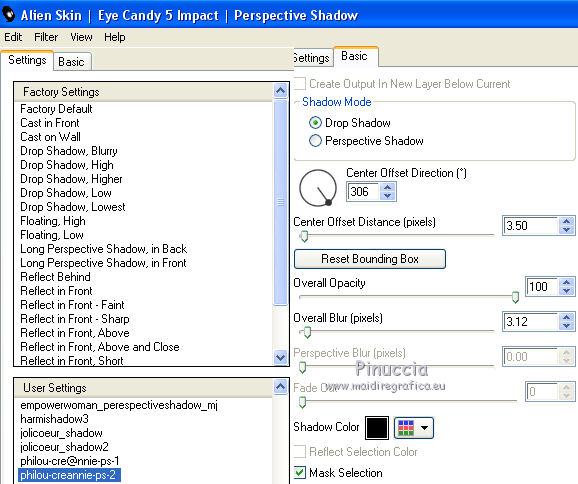Image resolution: width=578 pixels, height=484 pixels.
Task: Select the Perspective Shadow radio button
Action: coord(315,141)
